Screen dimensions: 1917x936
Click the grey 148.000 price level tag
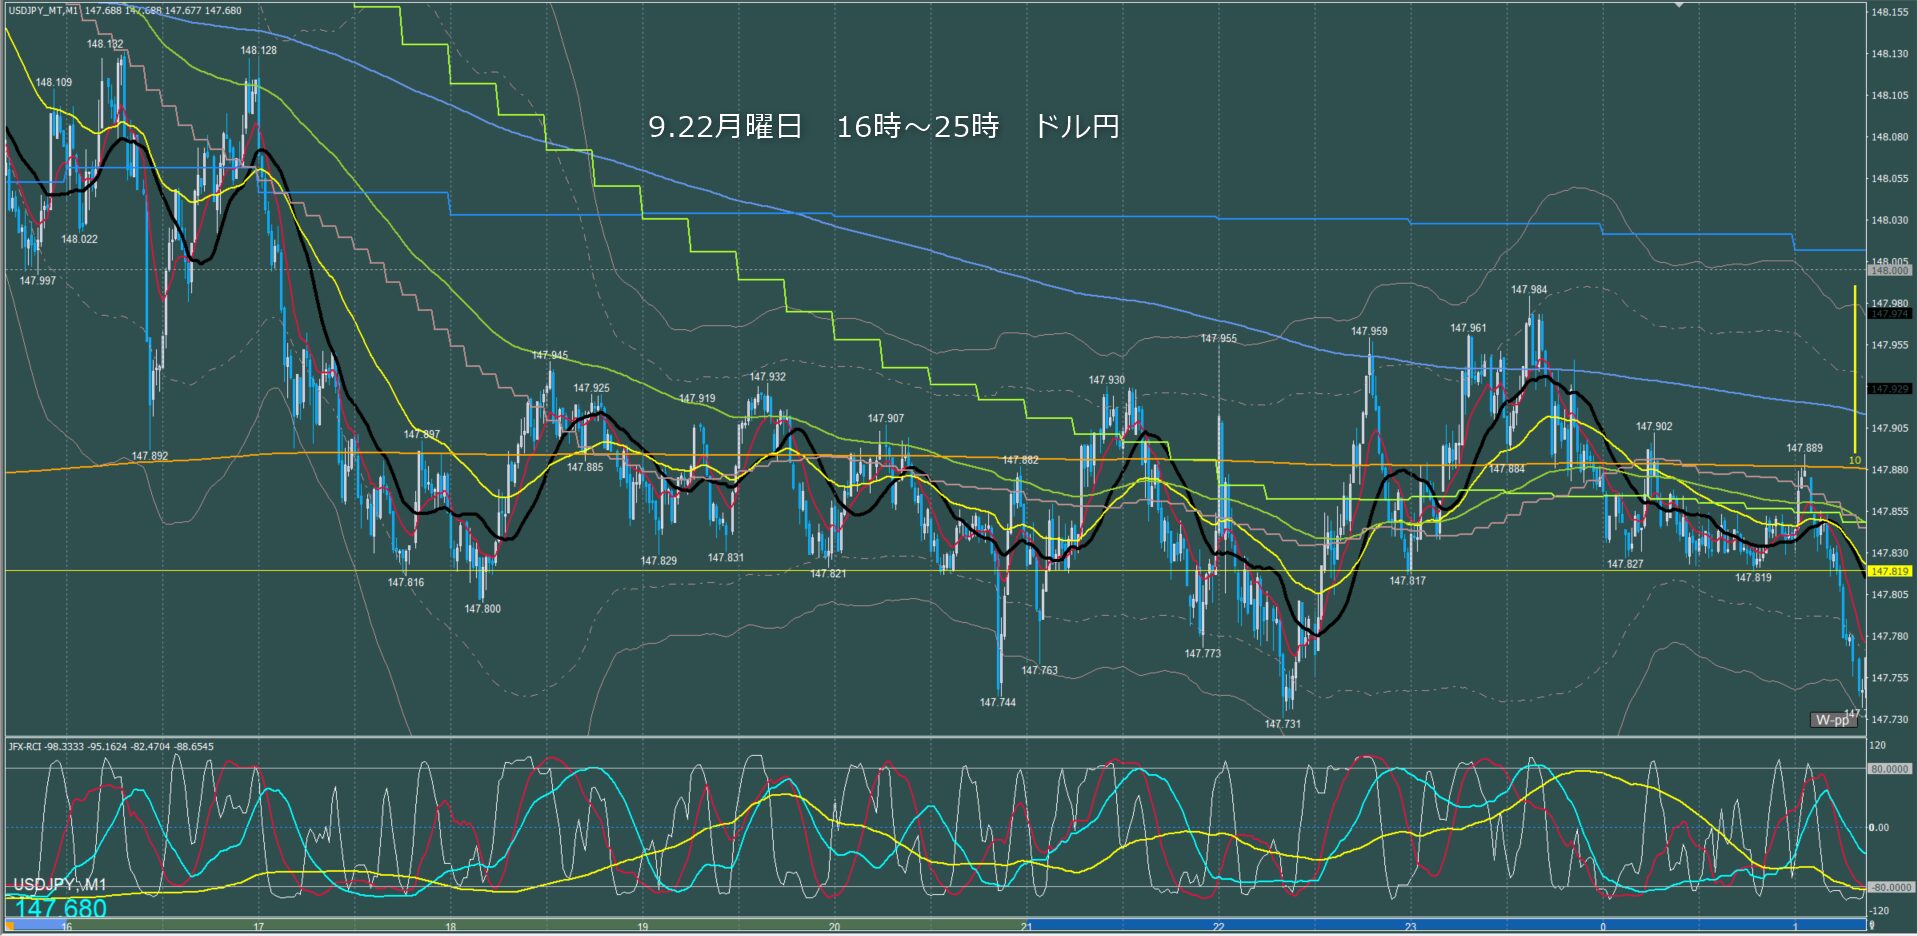[1889, 271]
